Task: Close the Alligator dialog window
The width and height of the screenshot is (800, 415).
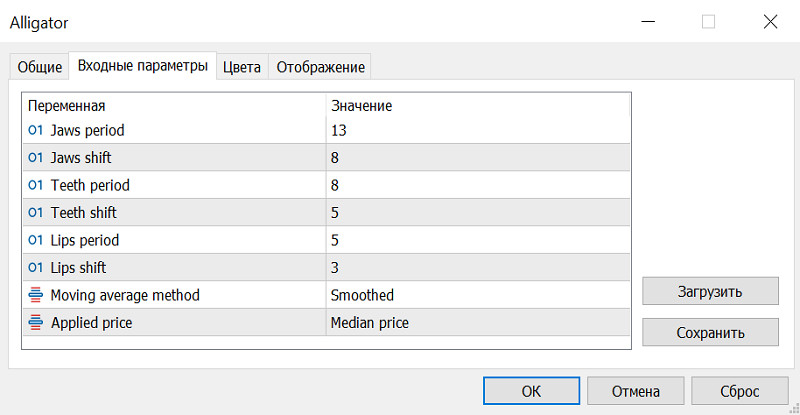Action: [x=770, y=21]
